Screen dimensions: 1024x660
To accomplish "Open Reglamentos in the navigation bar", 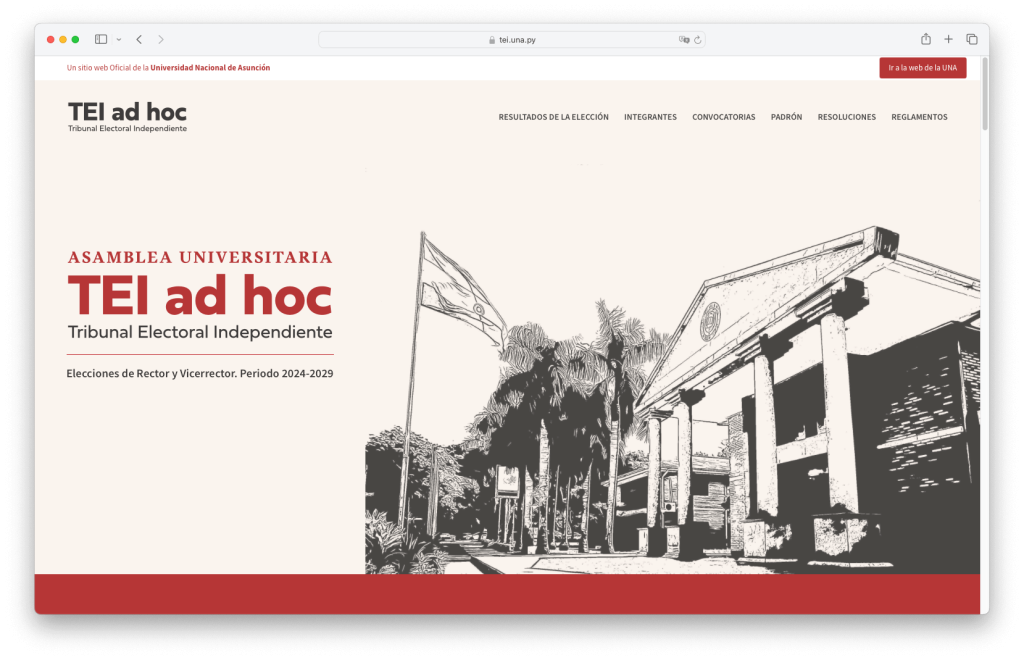I will (919, 117).
